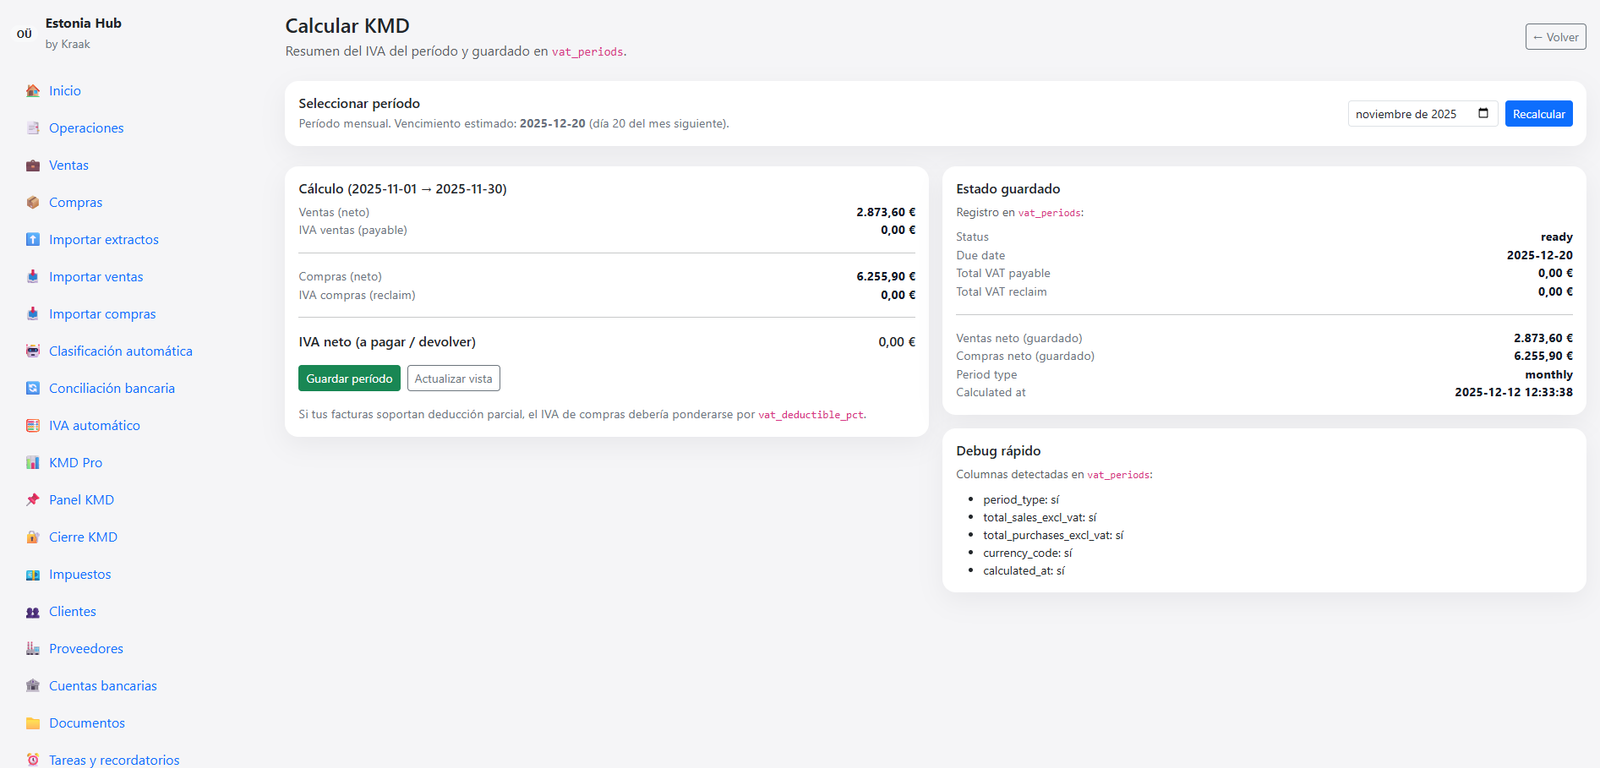Click the lock icon beside Cierre KMD
The width and height of the screenshot is (1600, 768).
[33, 537]
